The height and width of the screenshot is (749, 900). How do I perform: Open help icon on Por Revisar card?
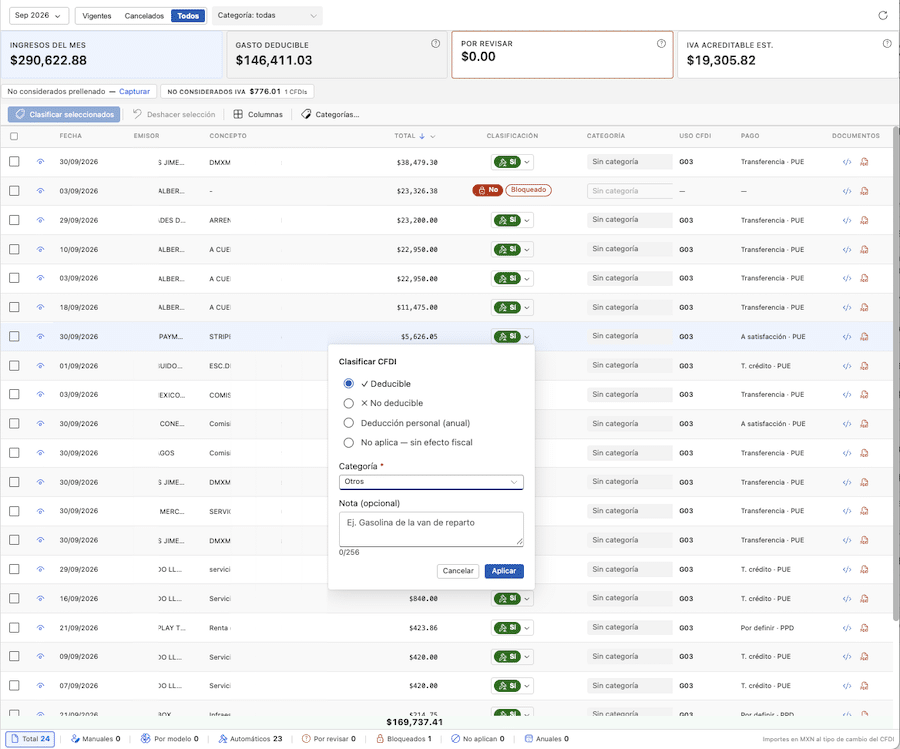(661, 44)
